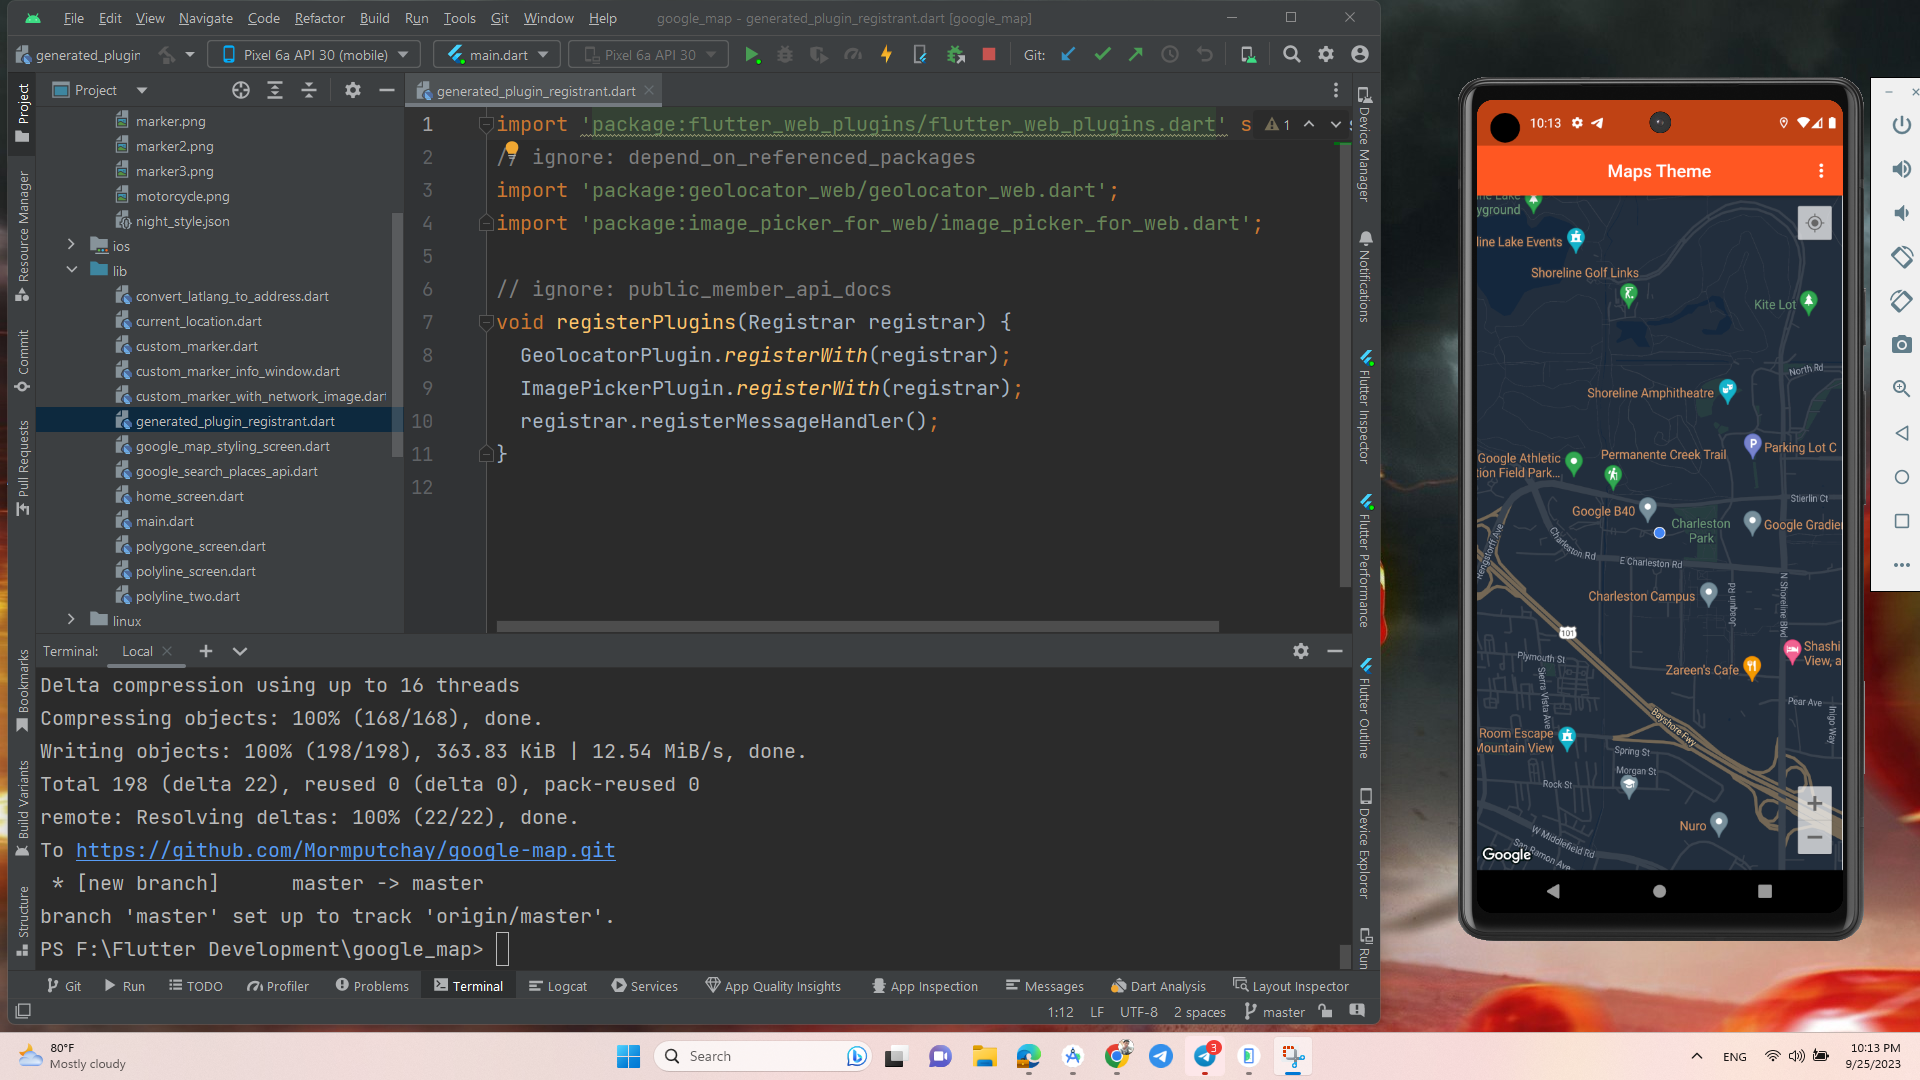Open the GitHub google-map.git link
Image resolution: width=1920 pixels, height=1080 pixels.
click(345, 850)
